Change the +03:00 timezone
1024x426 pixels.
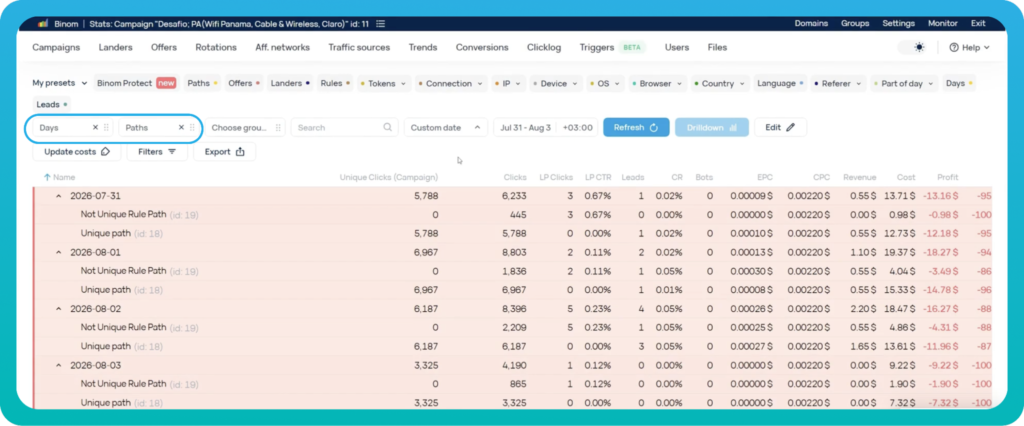pyautogui.click(x=577, y=127)
